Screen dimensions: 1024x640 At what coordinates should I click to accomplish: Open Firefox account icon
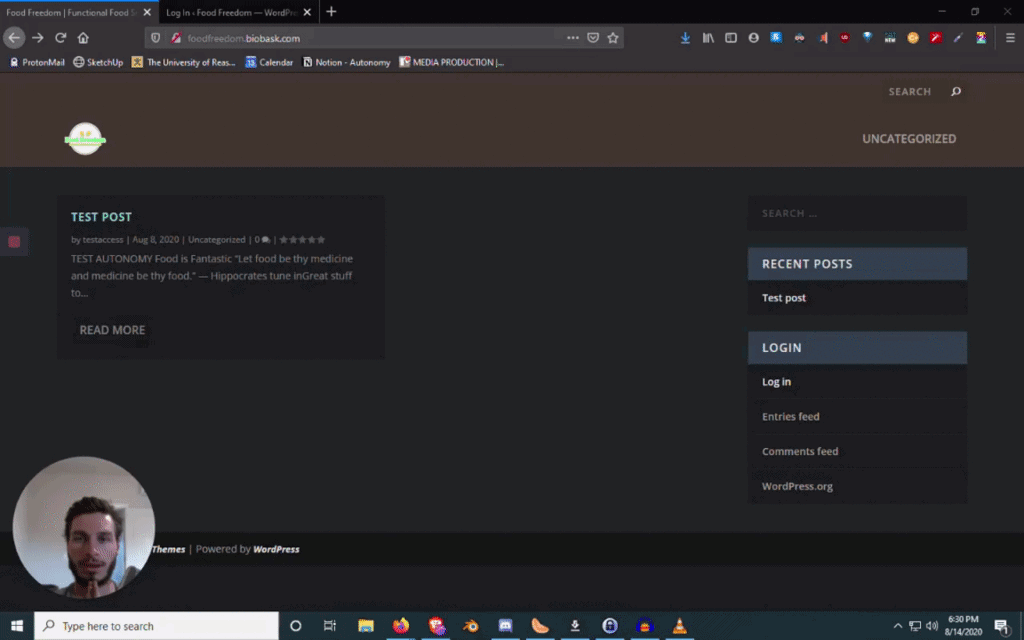(x=754, y=38)
